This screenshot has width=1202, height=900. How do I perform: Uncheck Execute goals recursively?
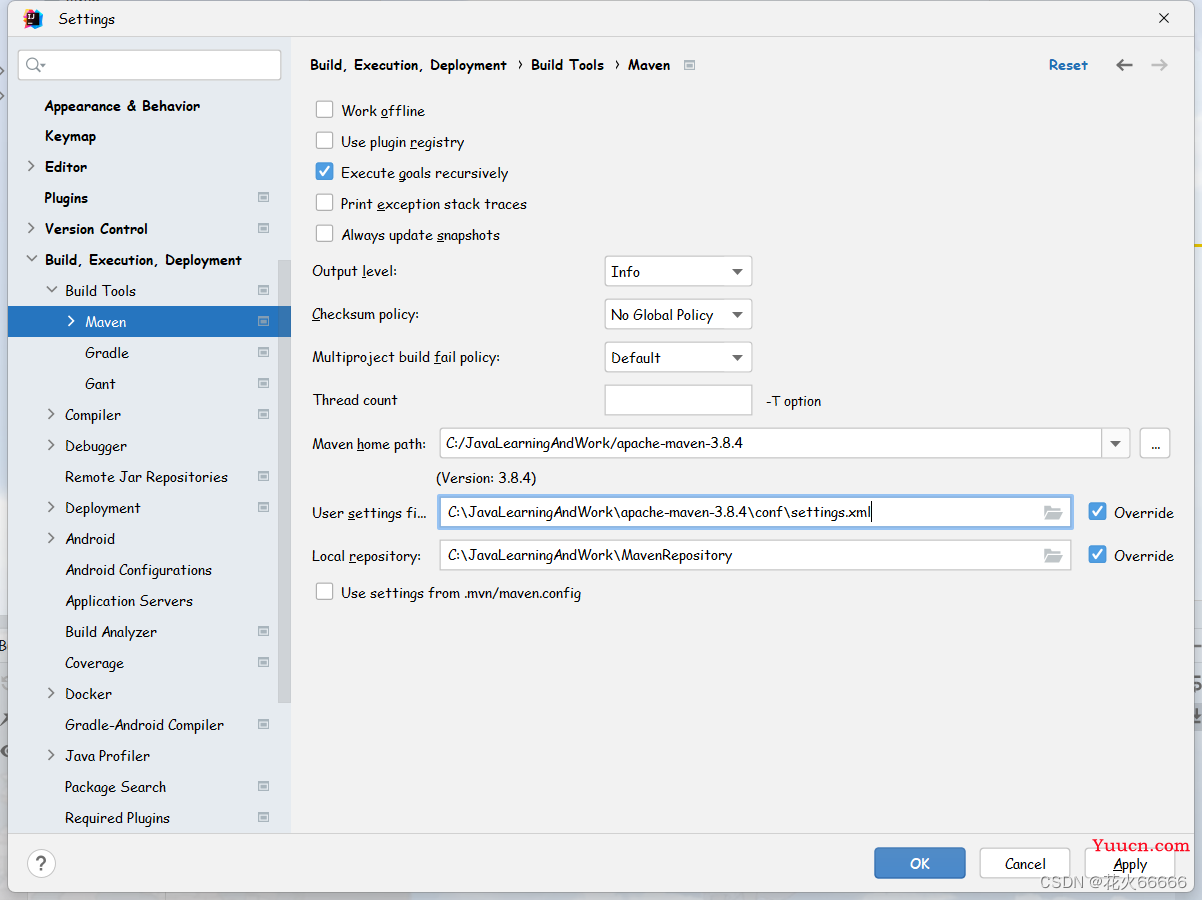[x=324, y=172]
